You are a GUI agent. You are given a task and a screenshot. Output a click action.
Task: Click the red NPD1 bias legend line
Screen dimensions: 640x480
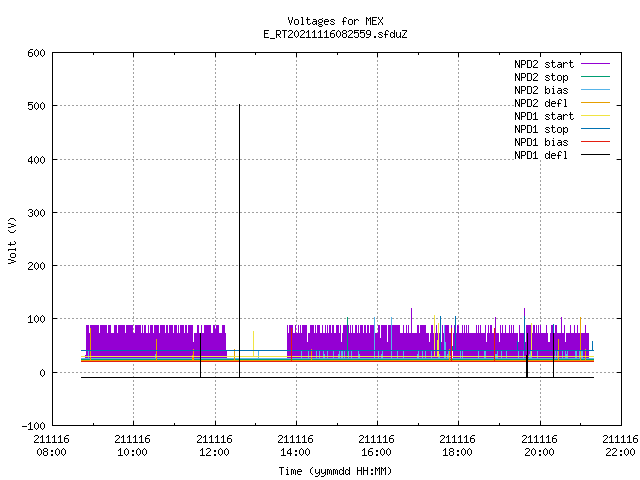tap(596, 142)
